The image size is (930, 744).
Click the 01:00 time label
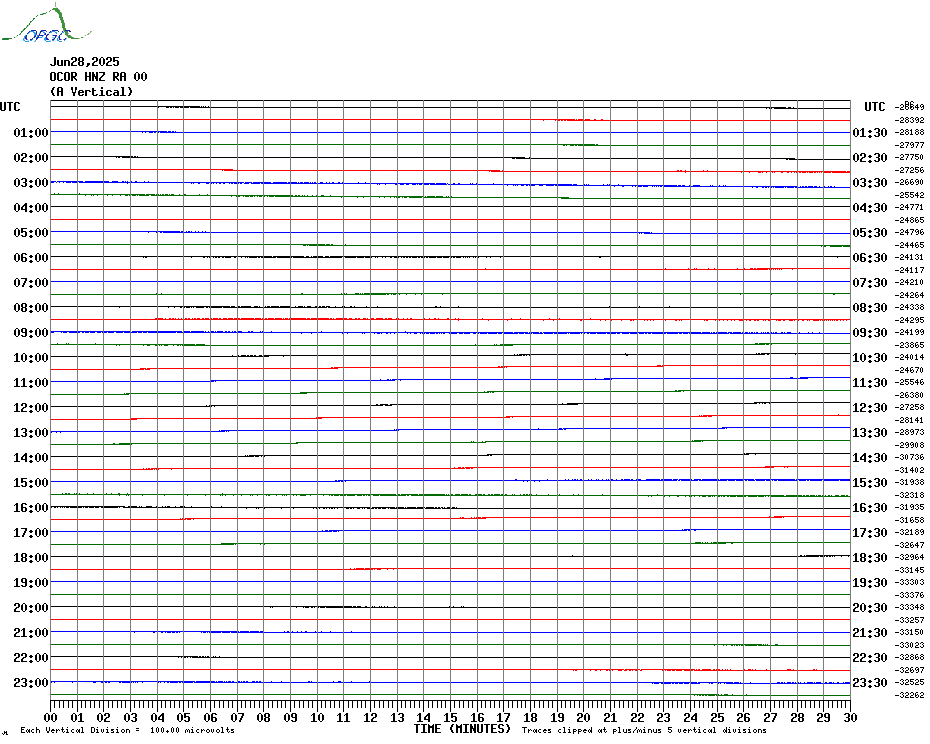tap(31, 132)
